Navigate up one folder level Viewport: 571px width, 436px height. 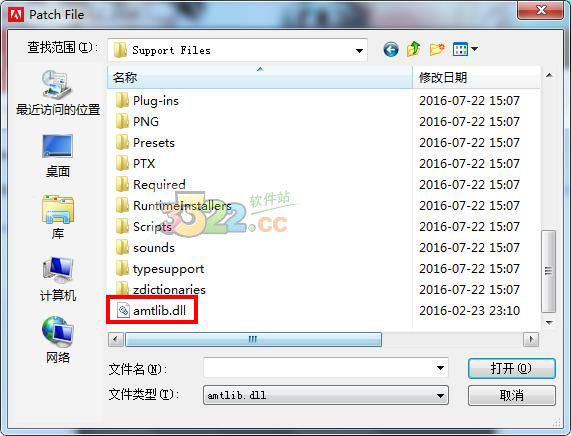[414, 49]
